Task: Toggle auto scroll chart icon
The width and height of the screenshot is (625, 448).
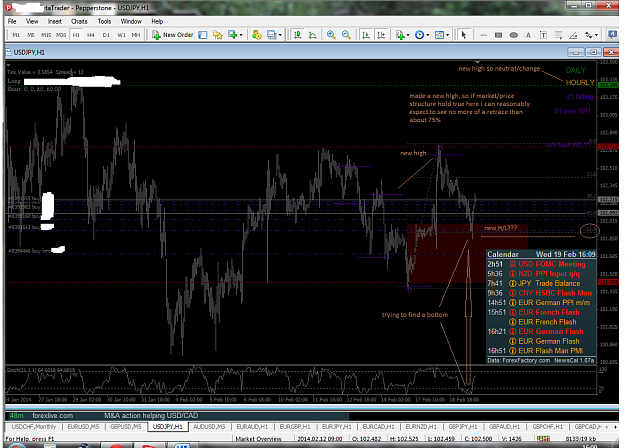Action: coord(366,35)
